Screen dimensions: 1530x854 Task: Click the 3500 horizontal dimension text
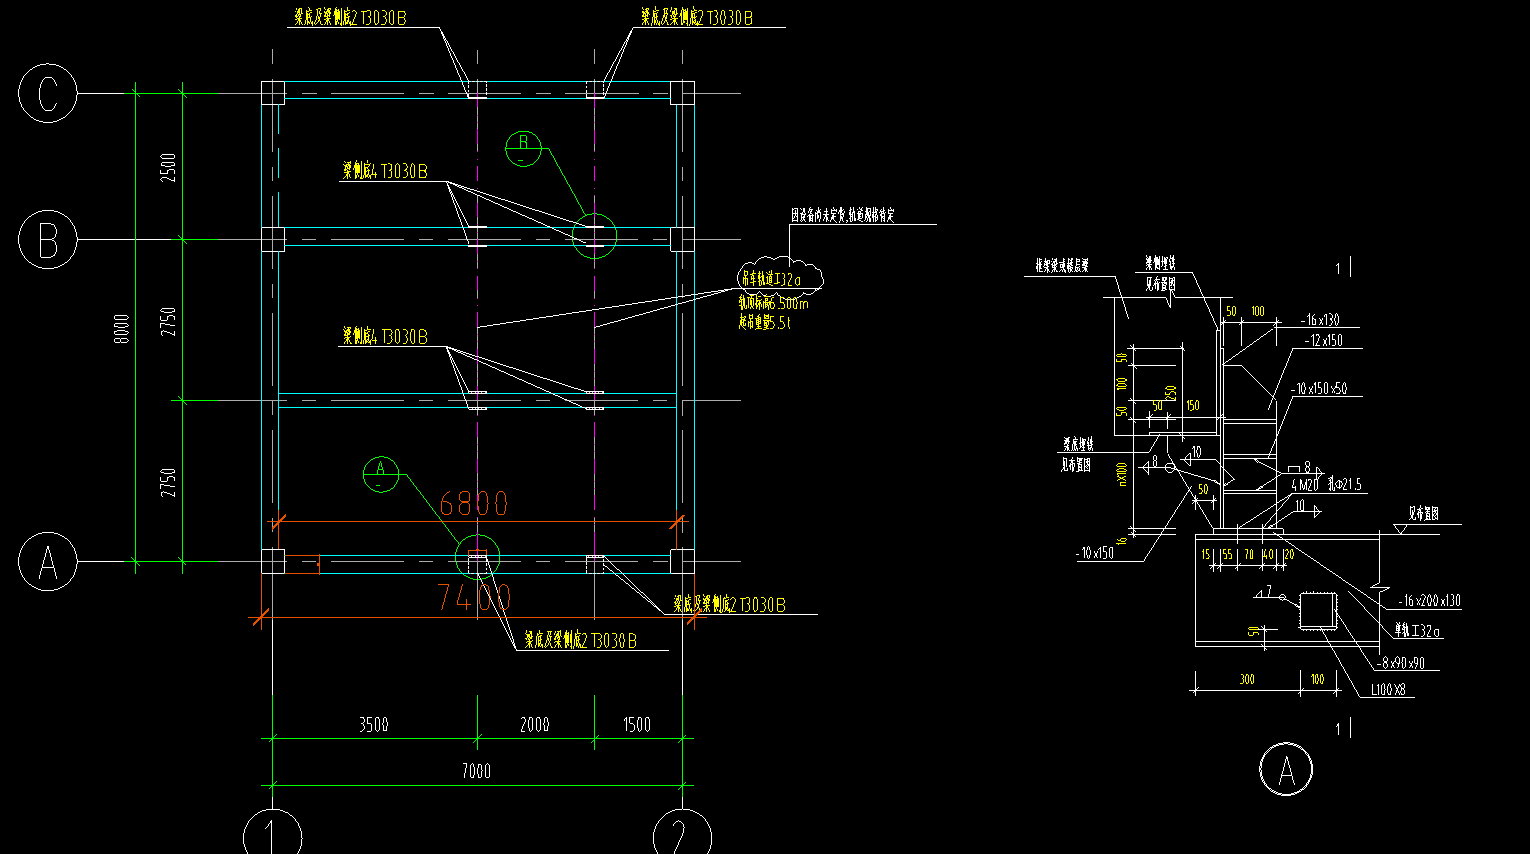(373, 724)
